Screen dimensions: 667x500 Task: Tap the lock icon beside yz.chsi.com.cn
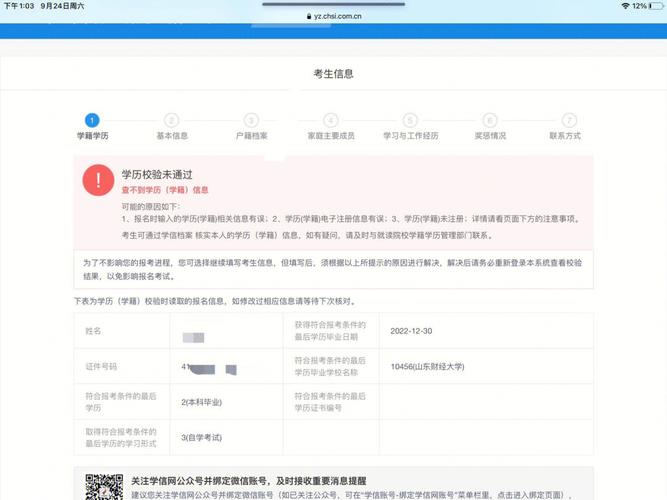click(x=309, y=16)
